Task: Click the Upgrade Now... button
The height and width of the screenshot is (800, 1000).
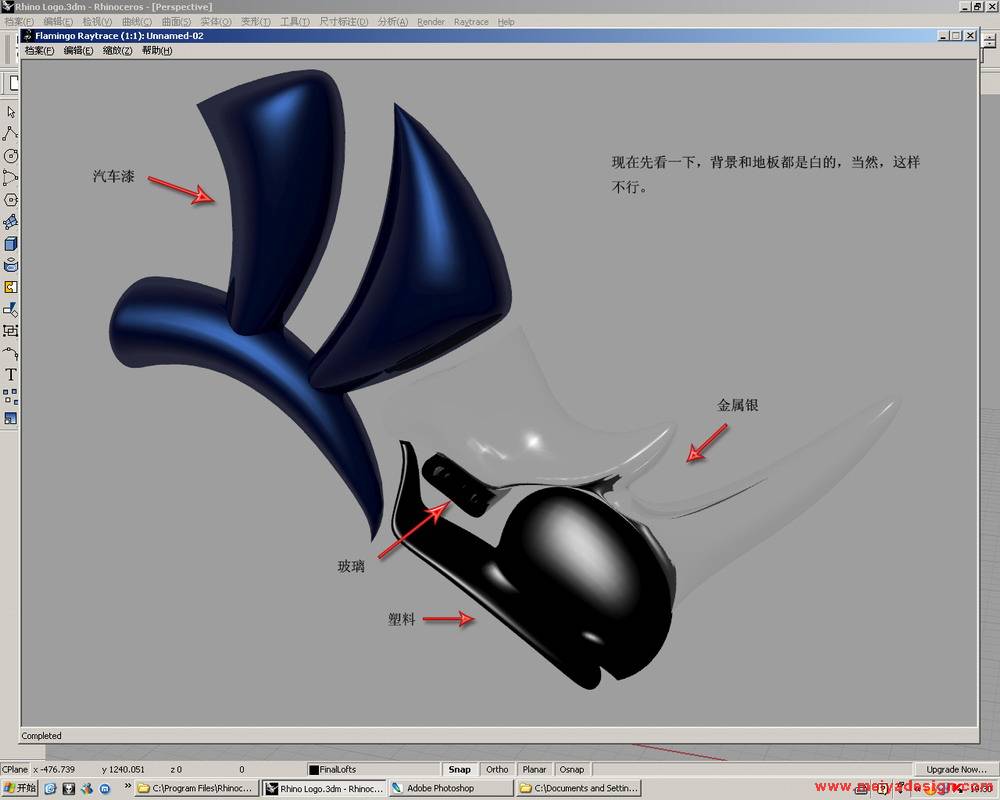Action: [x=956, y=769]
